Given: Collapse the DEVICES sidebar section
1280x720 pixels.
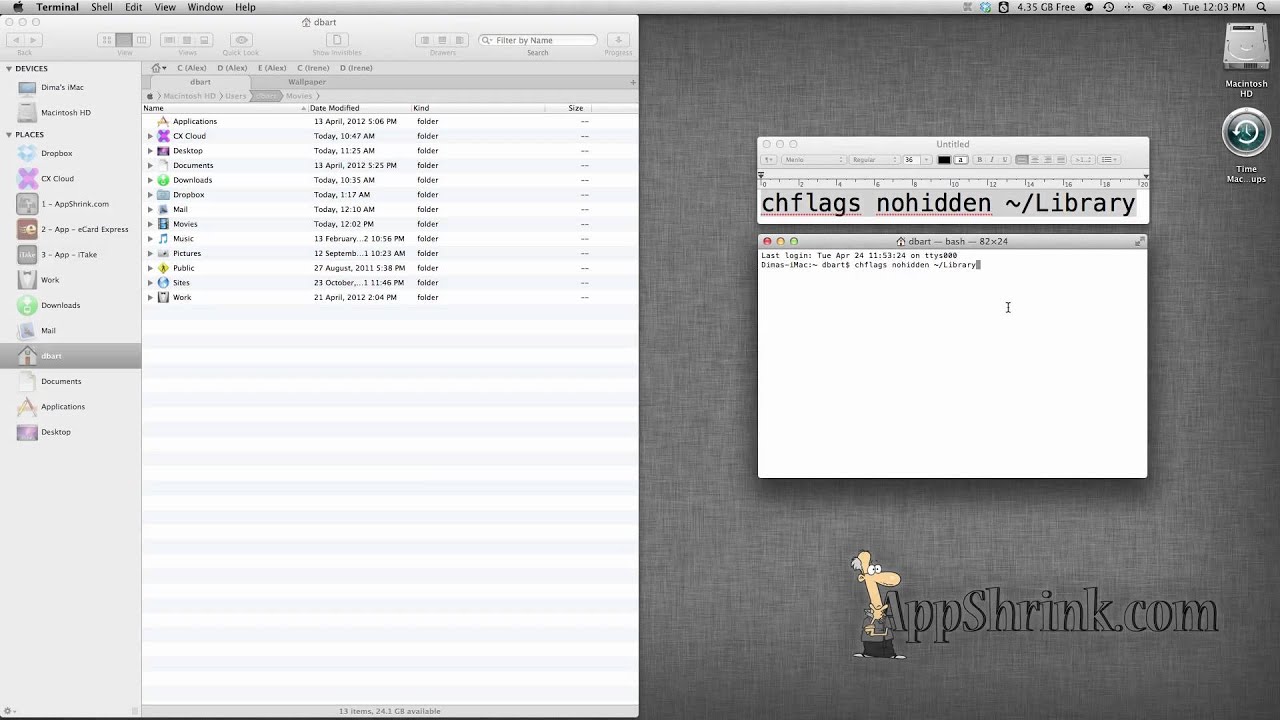Looking at the screenshot, I should tap(9, 69).
